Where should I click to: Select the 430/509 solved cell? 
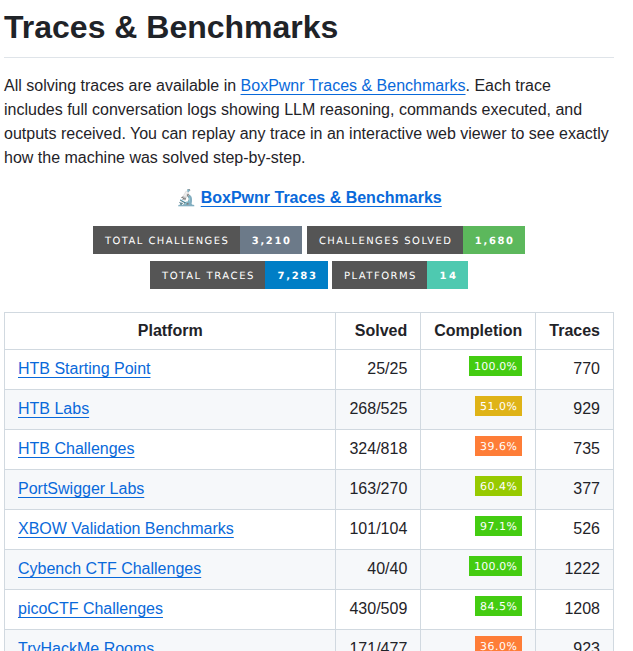378,609
